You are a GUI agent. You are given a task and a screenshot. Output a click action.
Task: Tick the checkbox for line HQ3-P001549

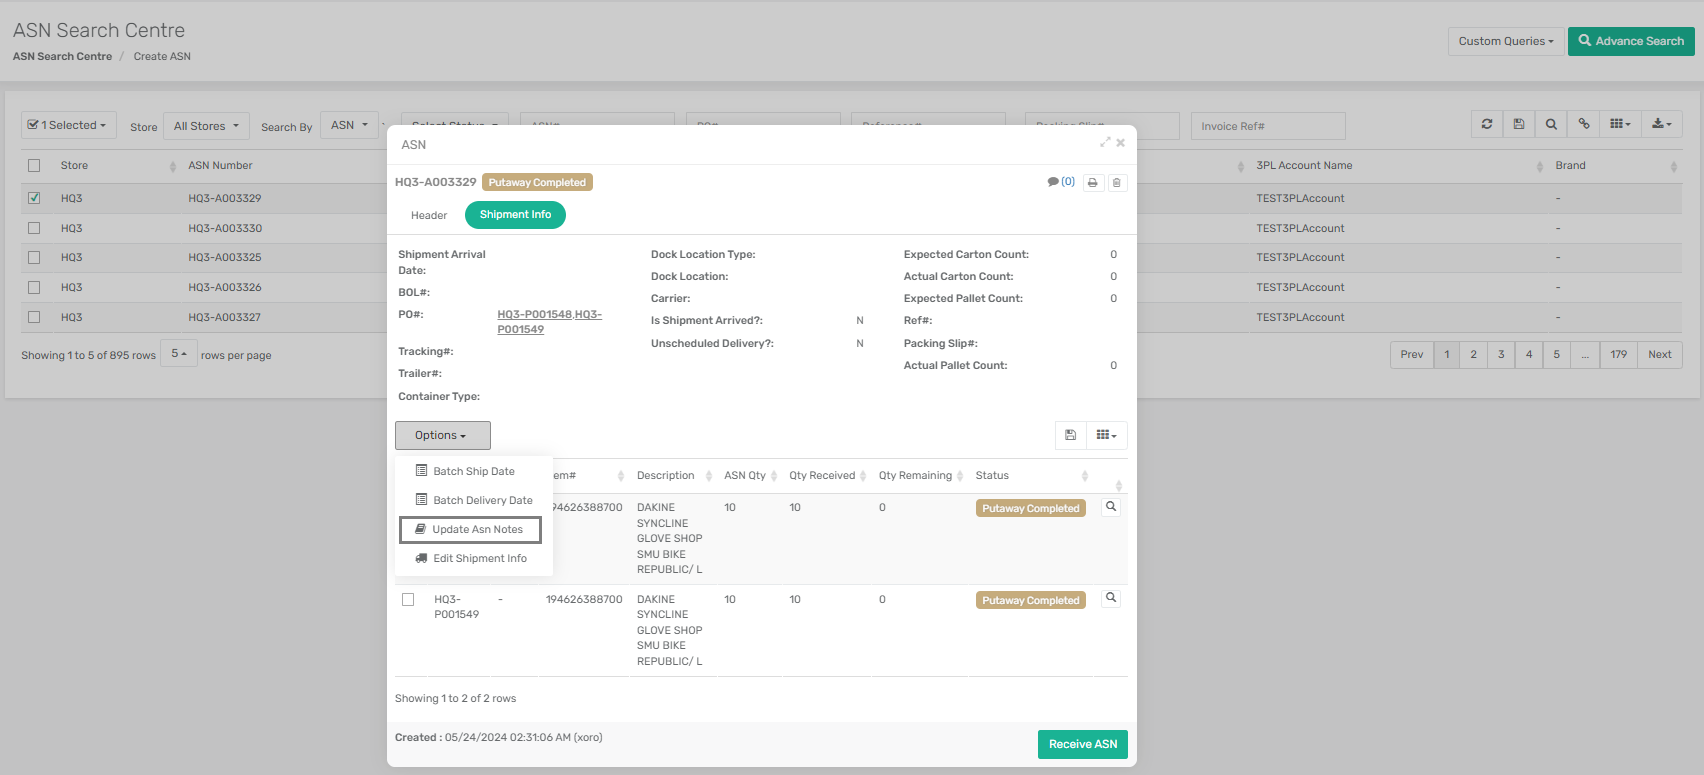[408, 600]
